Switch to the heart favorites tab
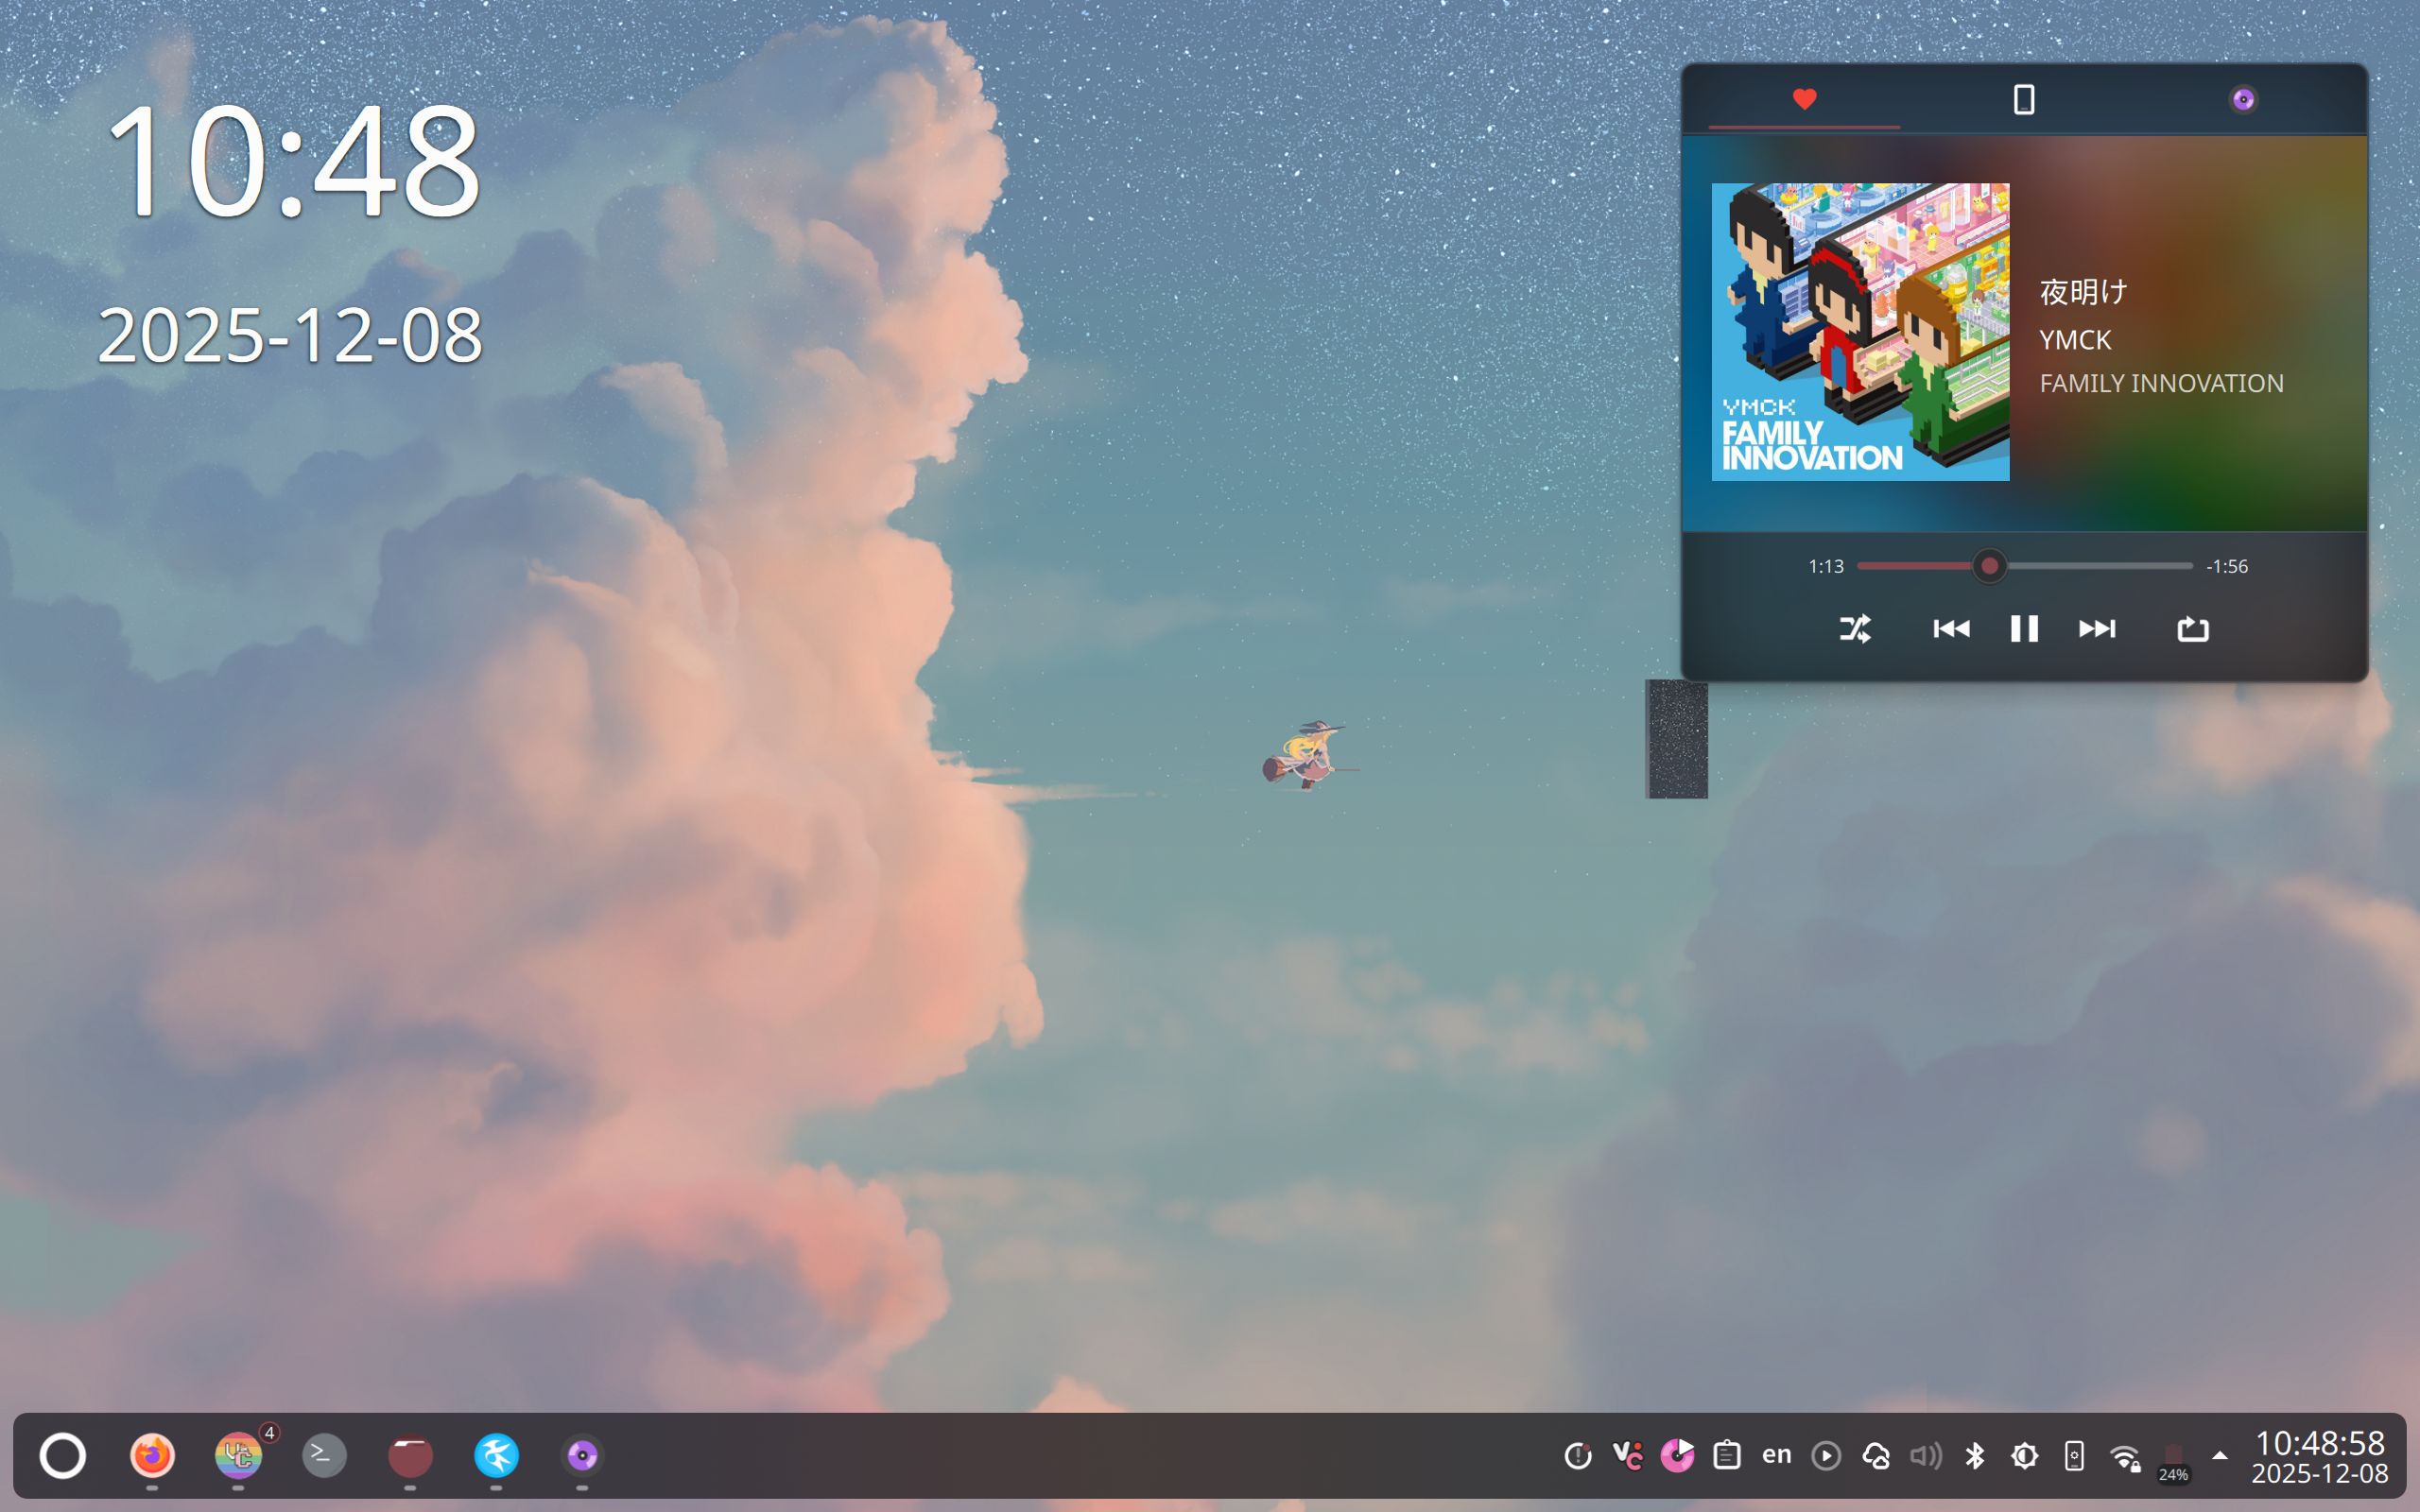The height and width of the screenshot is (1512, 2420). pos(1804,99)
